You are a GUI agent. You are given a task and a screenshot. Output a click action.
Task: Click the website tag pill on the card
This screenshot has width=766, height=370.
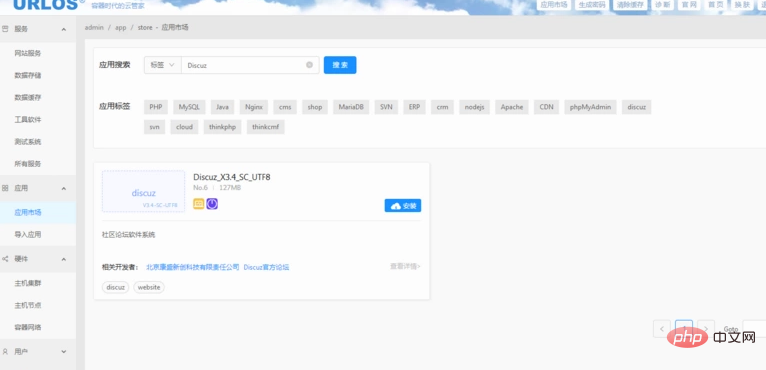point(149,287)
